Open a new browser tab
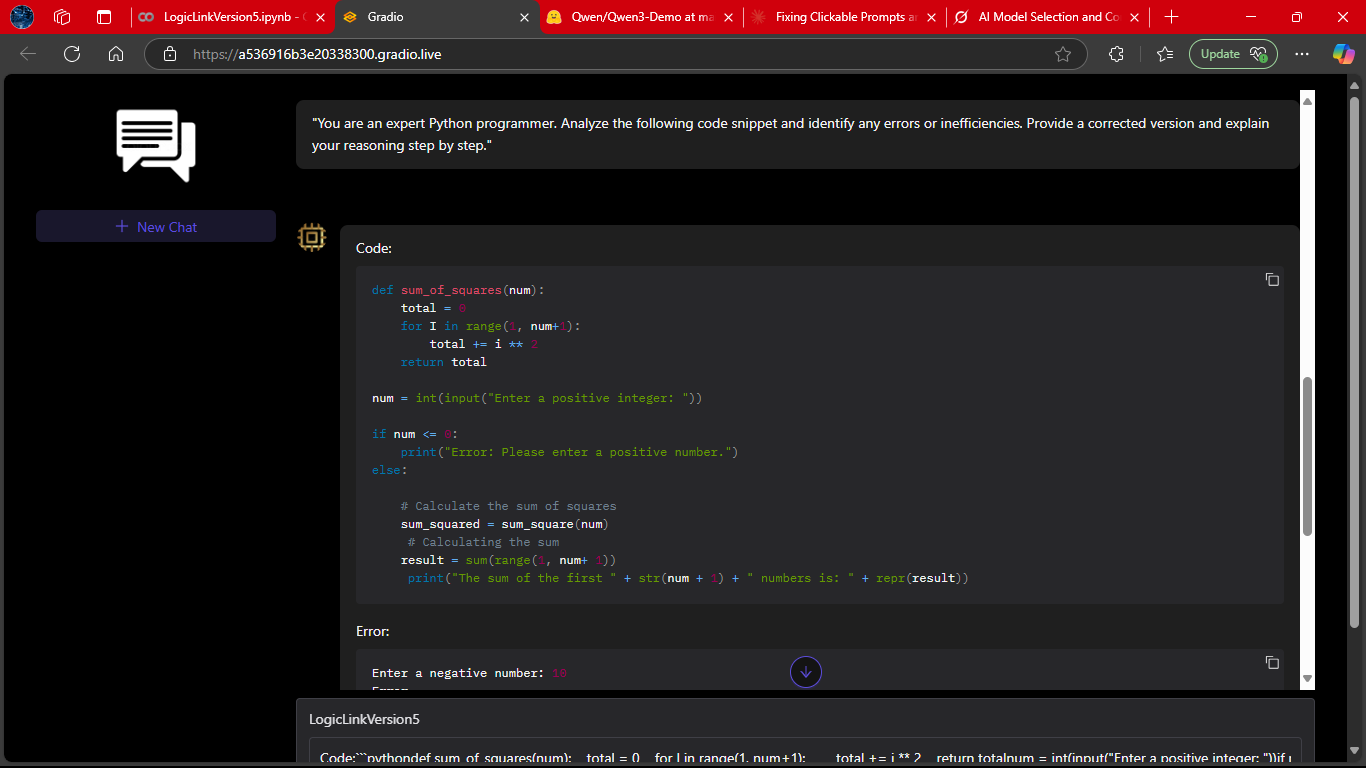The width and height of the screenshot is (1366, 768). coord(1172,17)
